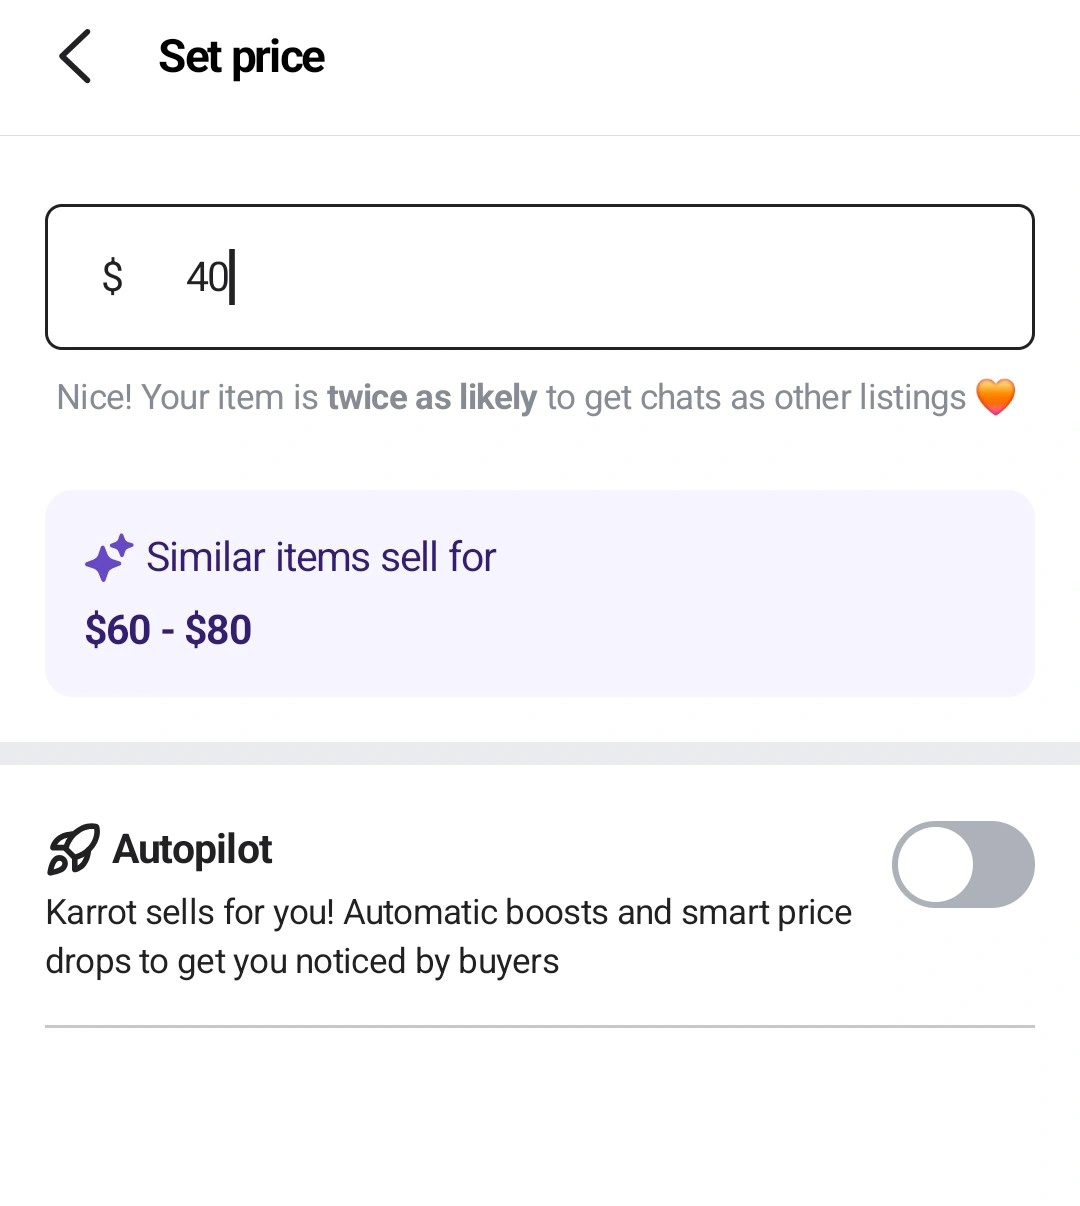Click the dollar sign symbol
This screenshot has width=1080, height=1206.
coord(112,277)
